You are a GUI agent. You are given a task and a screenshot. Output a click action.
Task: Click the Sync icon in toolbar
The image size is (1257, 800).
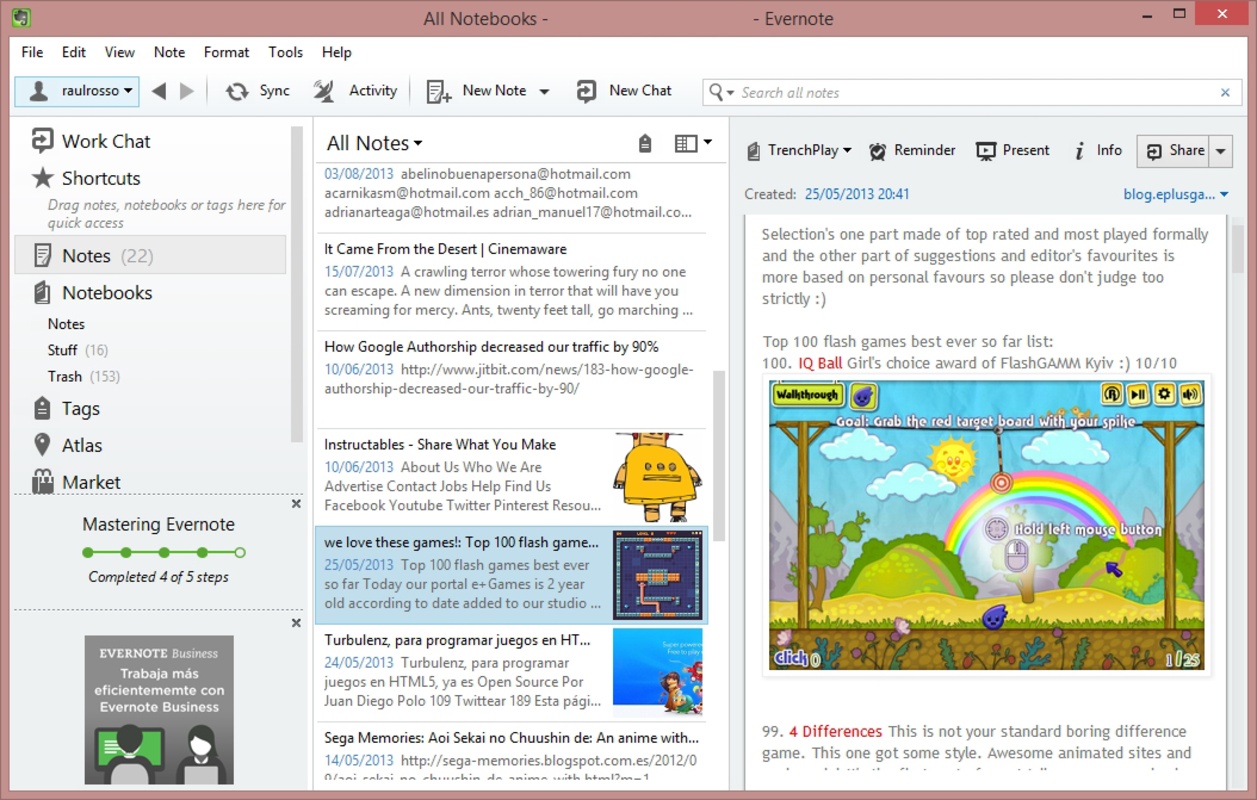pyautogui.click(x=237, y=91)
